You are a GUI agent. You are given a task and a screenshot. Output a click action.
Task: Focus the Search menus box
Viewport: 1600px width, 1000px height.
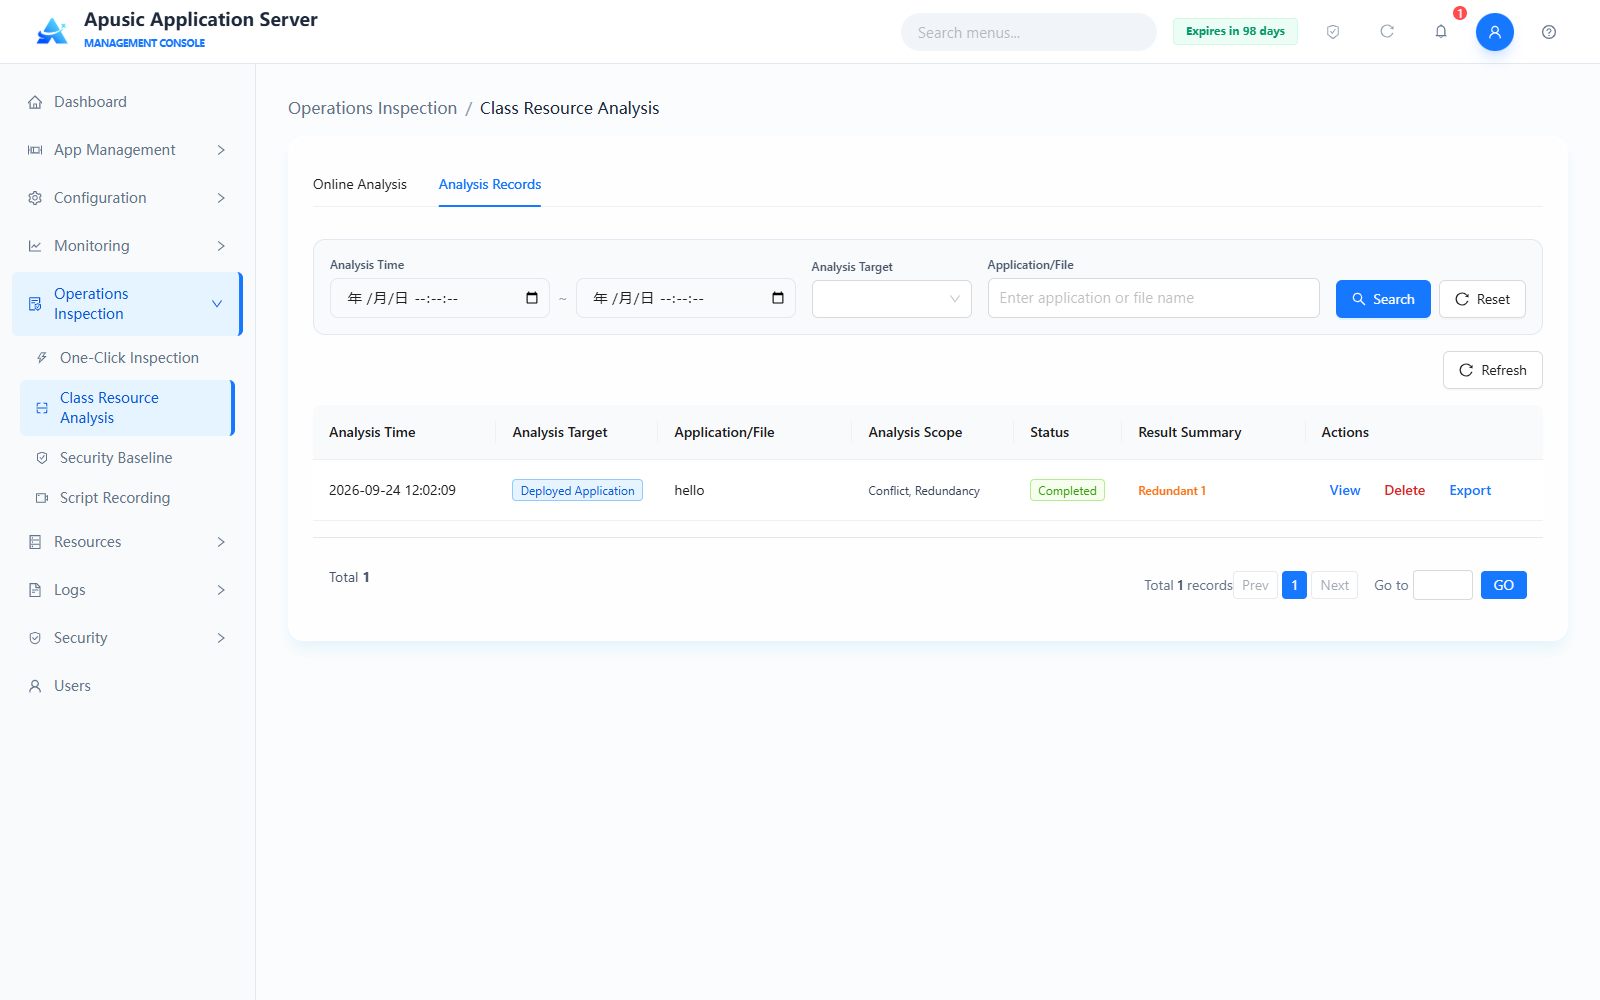point(1029,32)
